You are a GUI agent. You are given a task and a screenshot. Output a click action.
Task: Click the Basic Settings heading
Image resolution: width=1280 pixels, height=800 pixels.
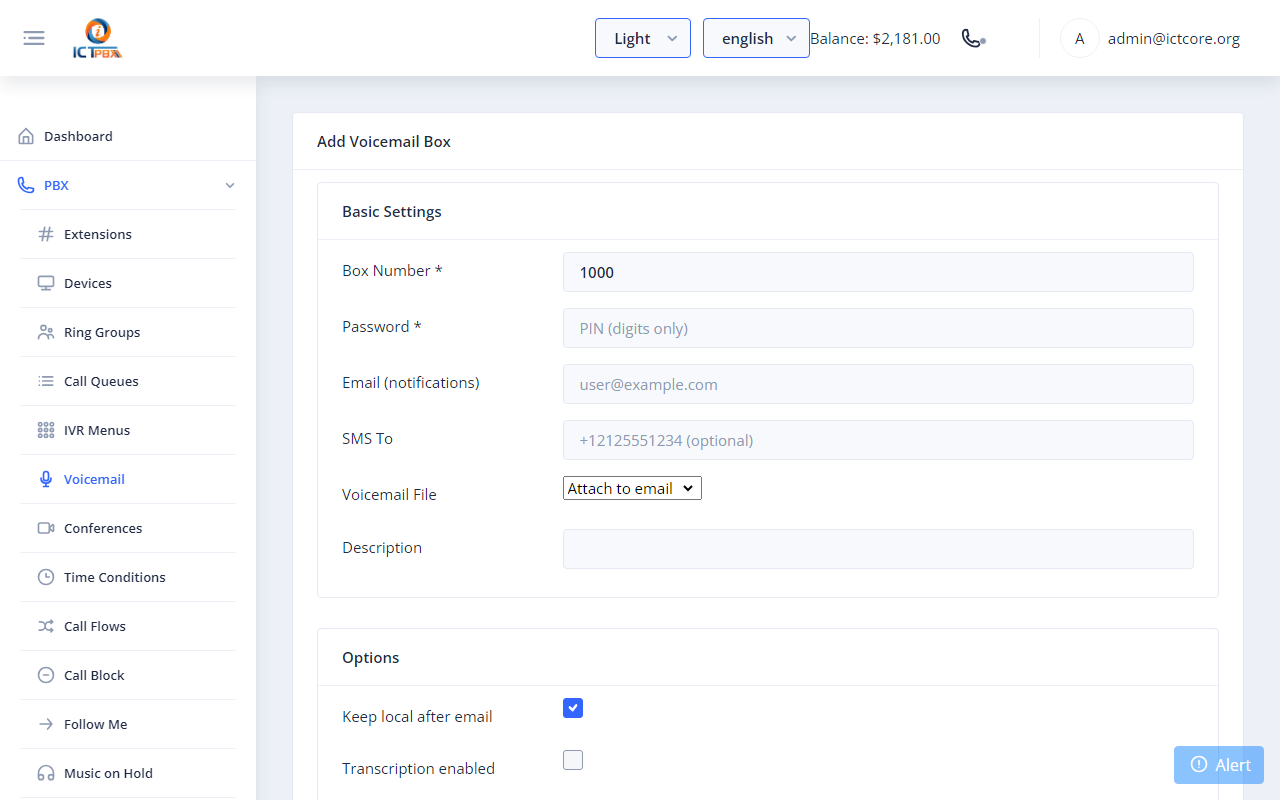[392, 212]
